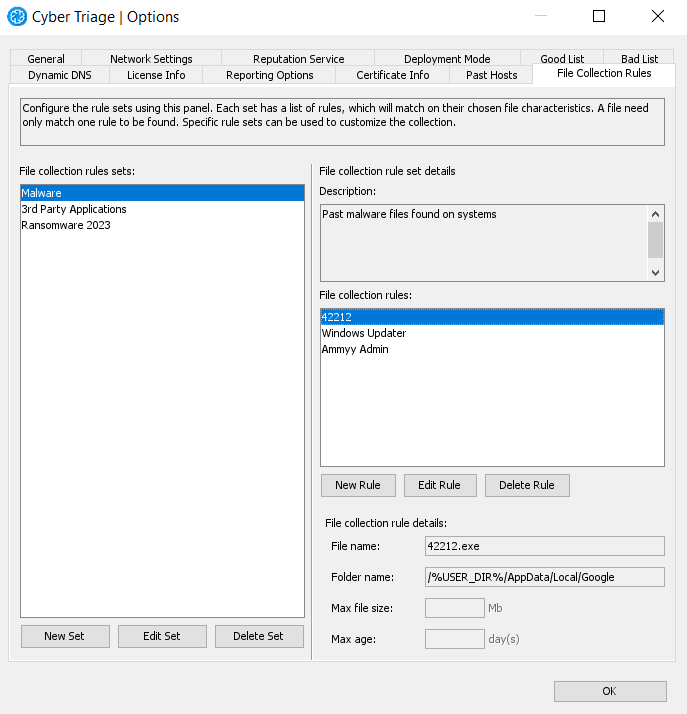Screen dimensions: 687x714
Task: Select the Ransomware 2023 rule set
Action: coord(163,225)
